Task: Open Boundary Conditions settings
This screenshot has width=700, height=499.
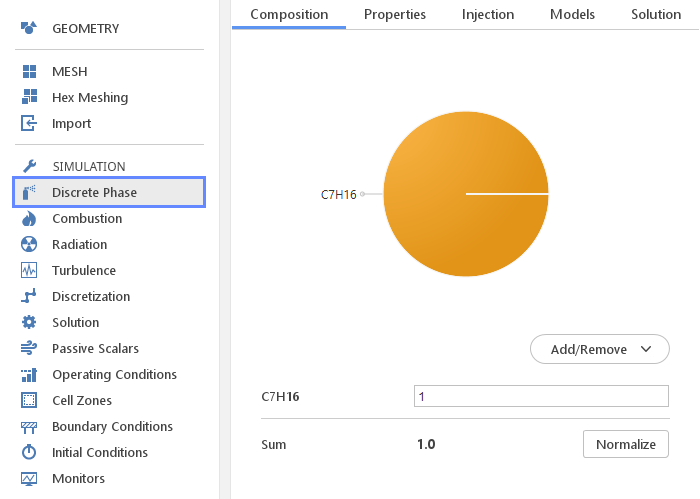Action: [x=112, y=426]
